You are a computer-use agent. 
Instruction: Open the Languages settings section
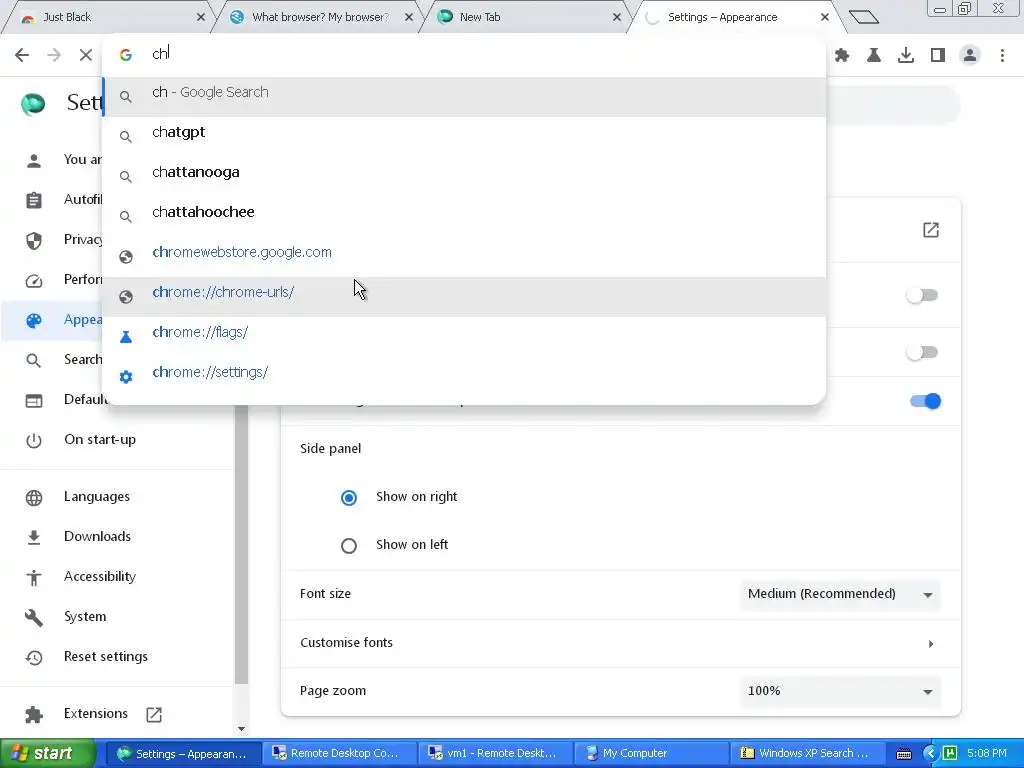tap(97, 497)
